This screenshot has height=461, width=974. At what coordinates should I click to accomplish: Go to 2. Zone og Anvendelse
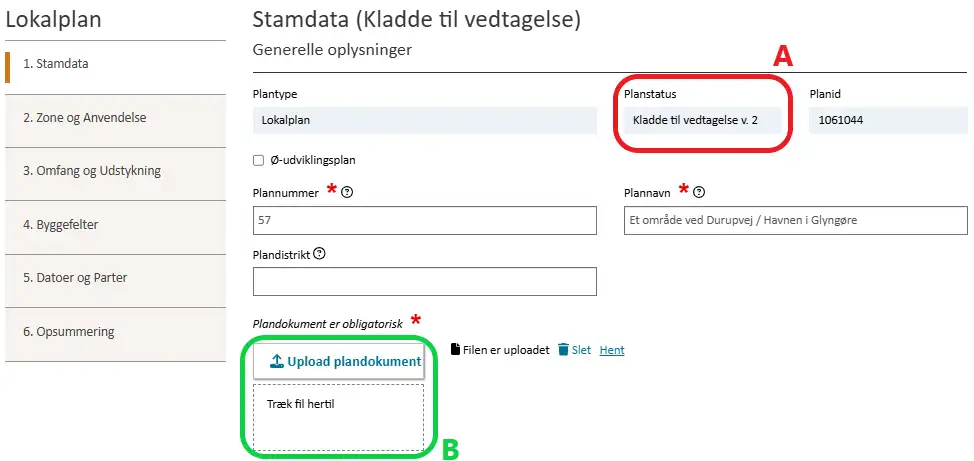click(x=116, y=117)
